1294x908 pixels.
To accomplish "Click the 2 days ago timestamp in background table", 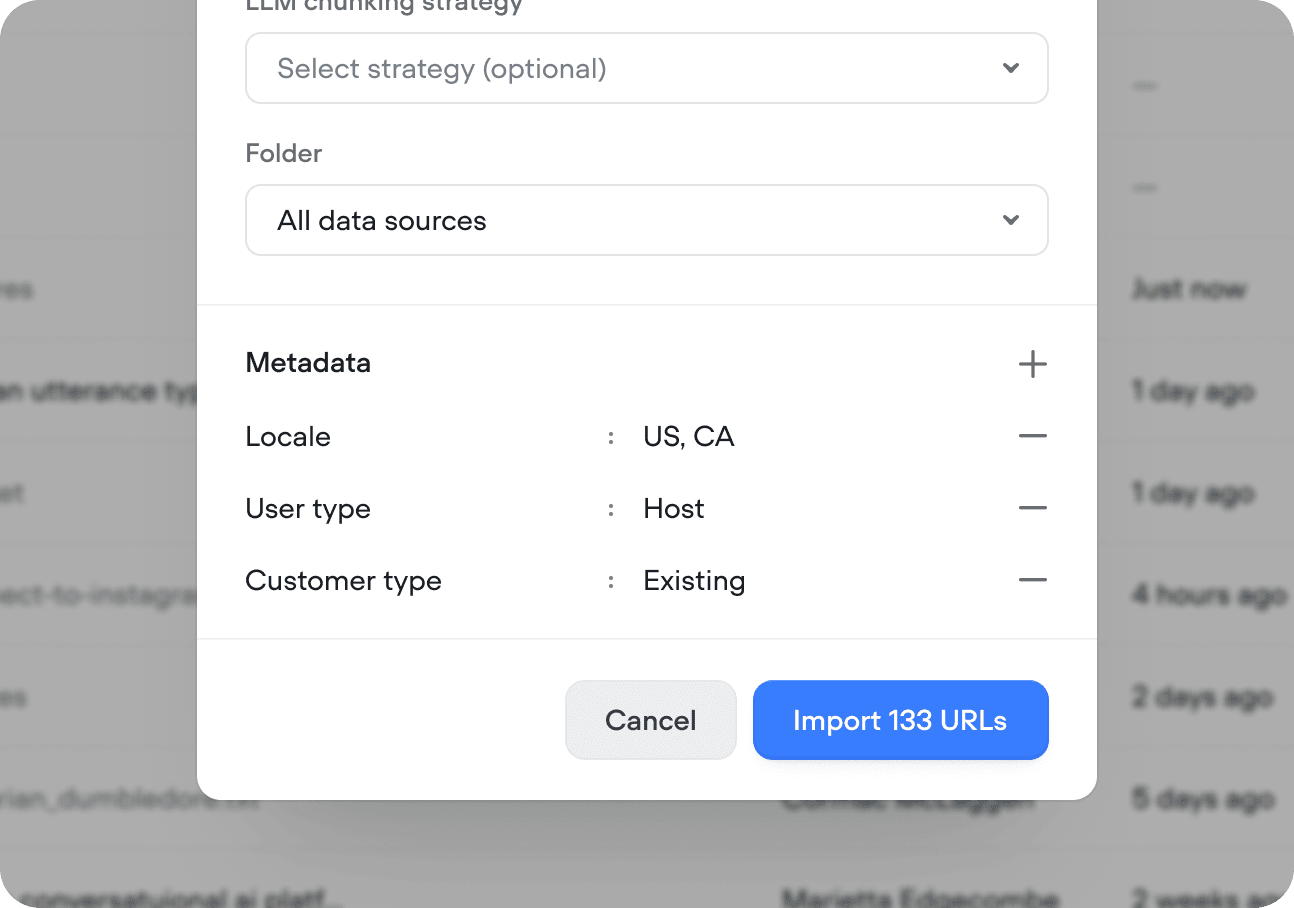I will (x=1203, y=698).
